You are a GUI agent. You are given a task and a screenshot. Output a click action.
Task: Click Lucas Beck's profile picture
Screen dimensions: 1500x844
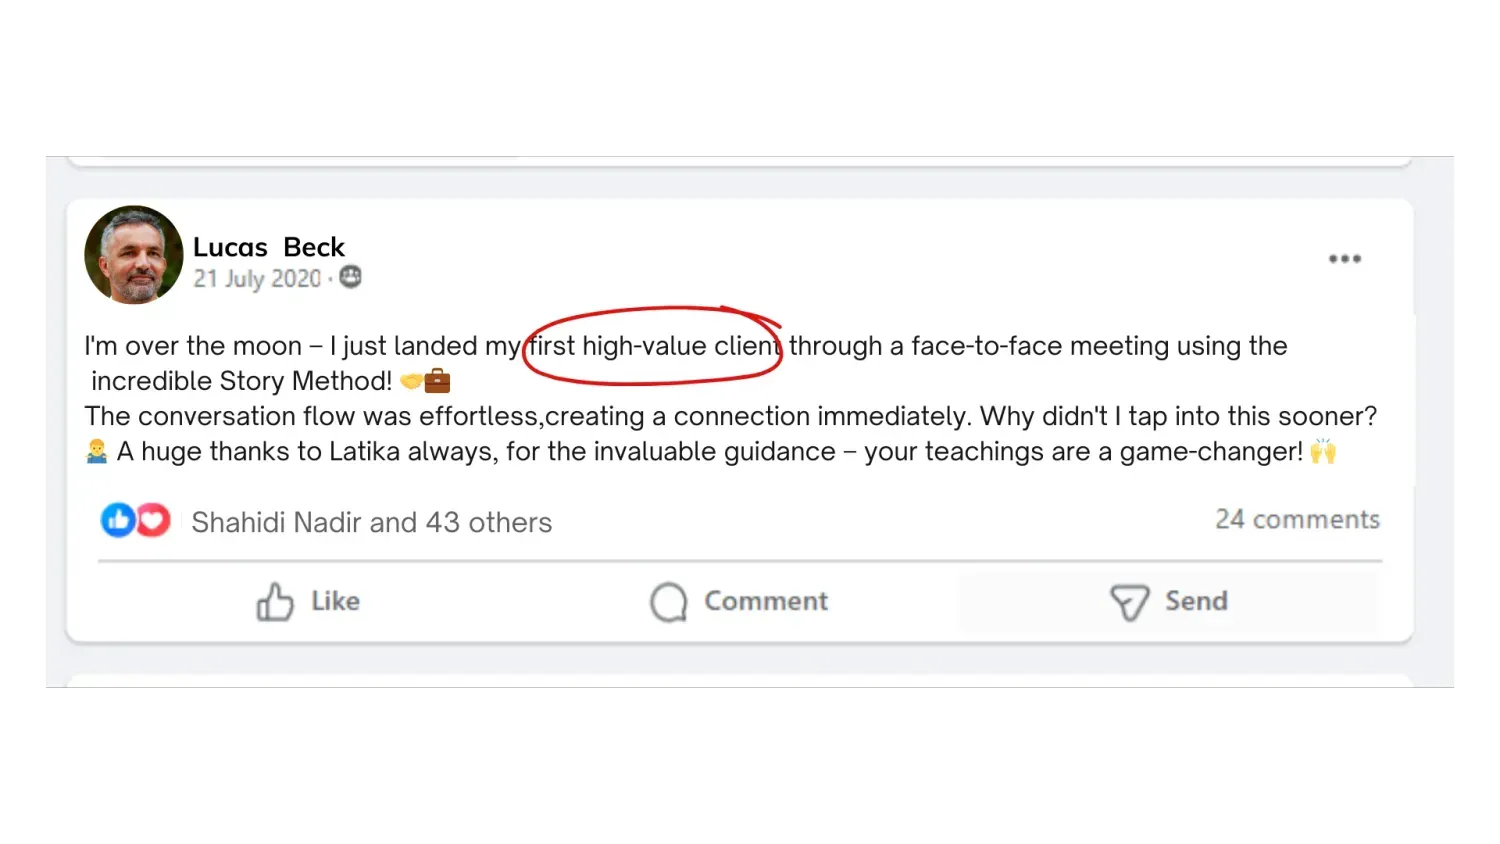pyautogui.click(x=134, y=255)
